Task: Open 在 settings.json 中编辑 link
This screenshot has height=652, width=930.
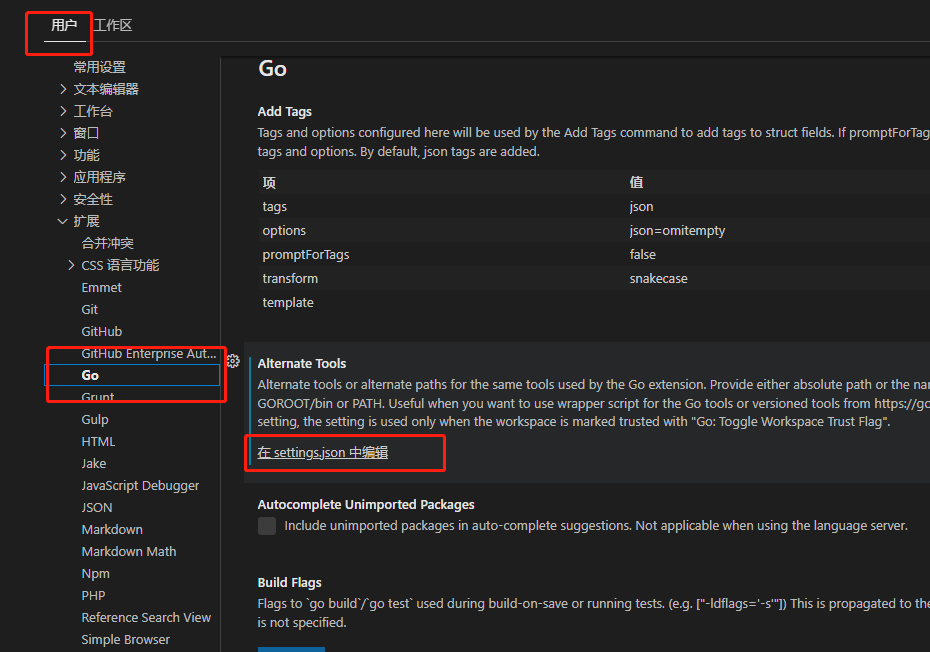Action: point(323,453)
